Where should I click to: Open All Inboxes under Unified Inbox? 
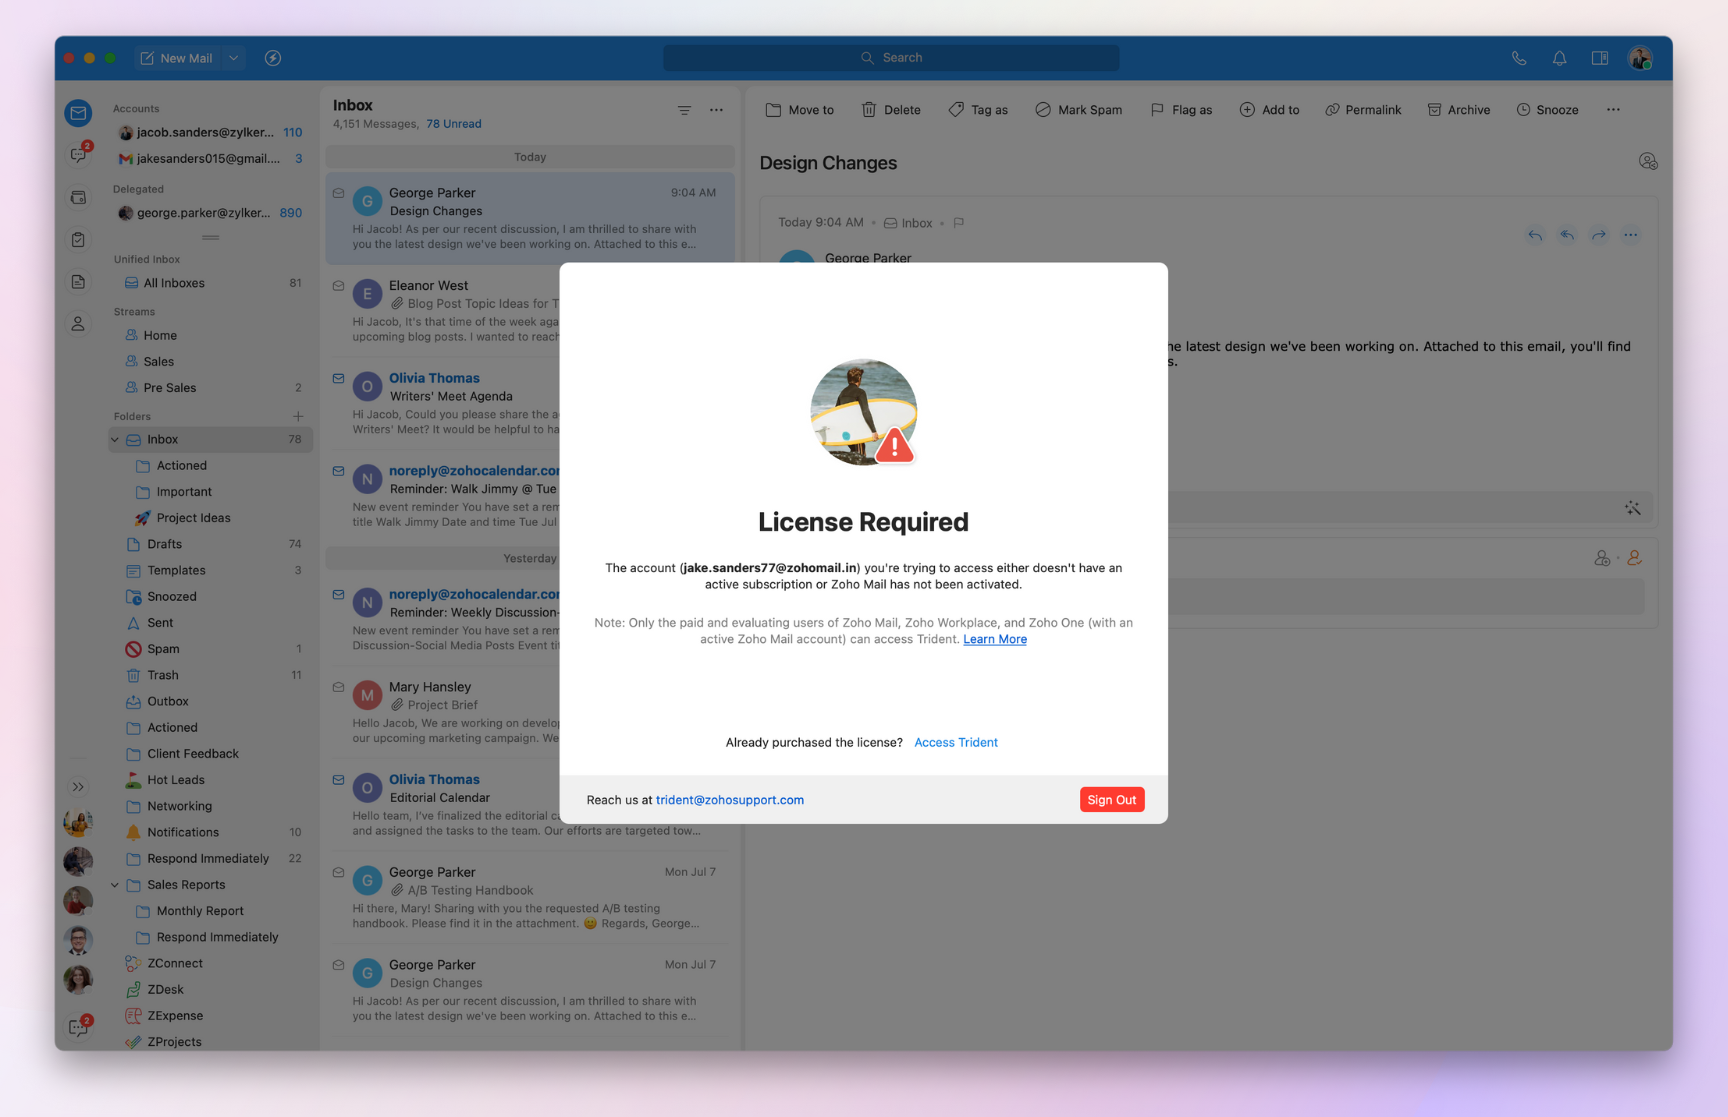pos(210,283)
